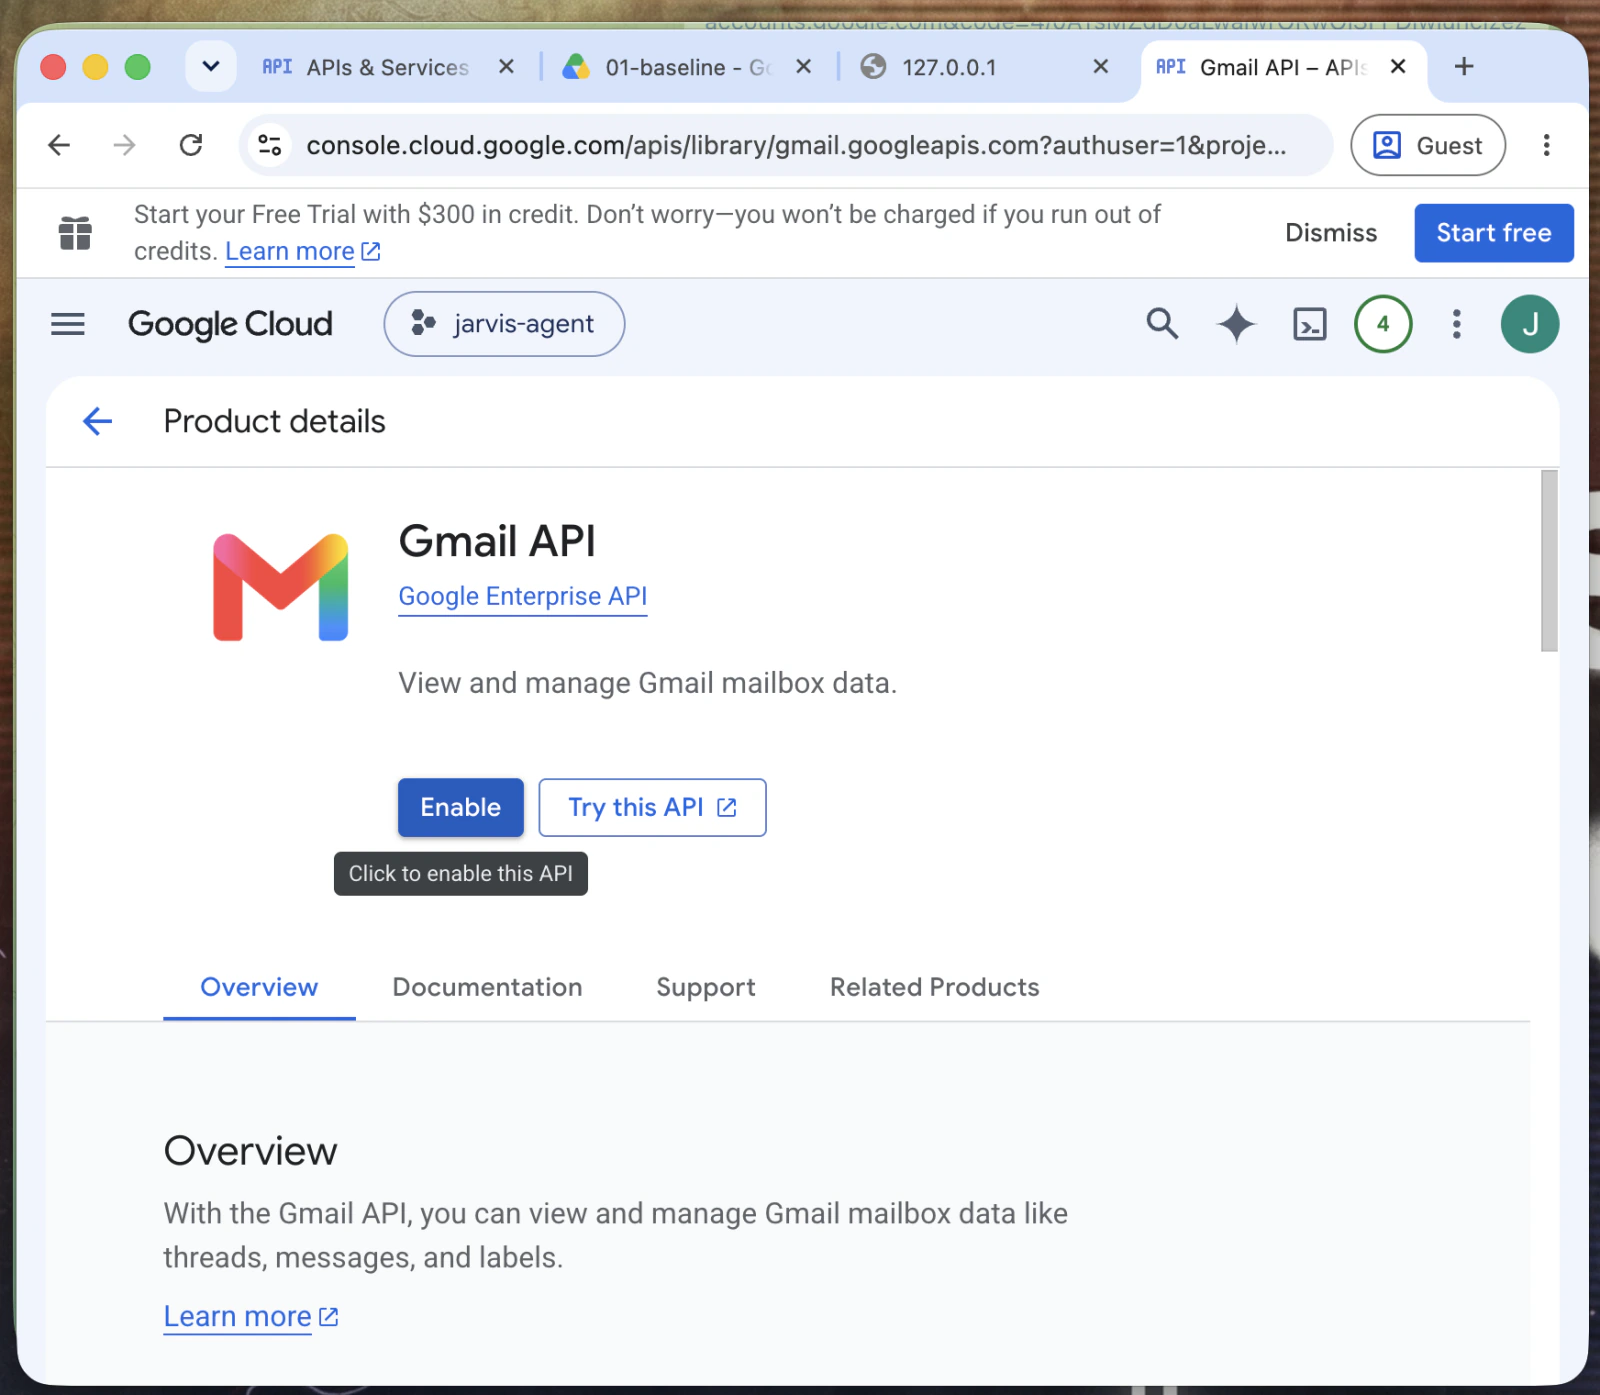Open the Google Enterprise API link
This screenshot has width=1600, height=1395.
(523, 596)
